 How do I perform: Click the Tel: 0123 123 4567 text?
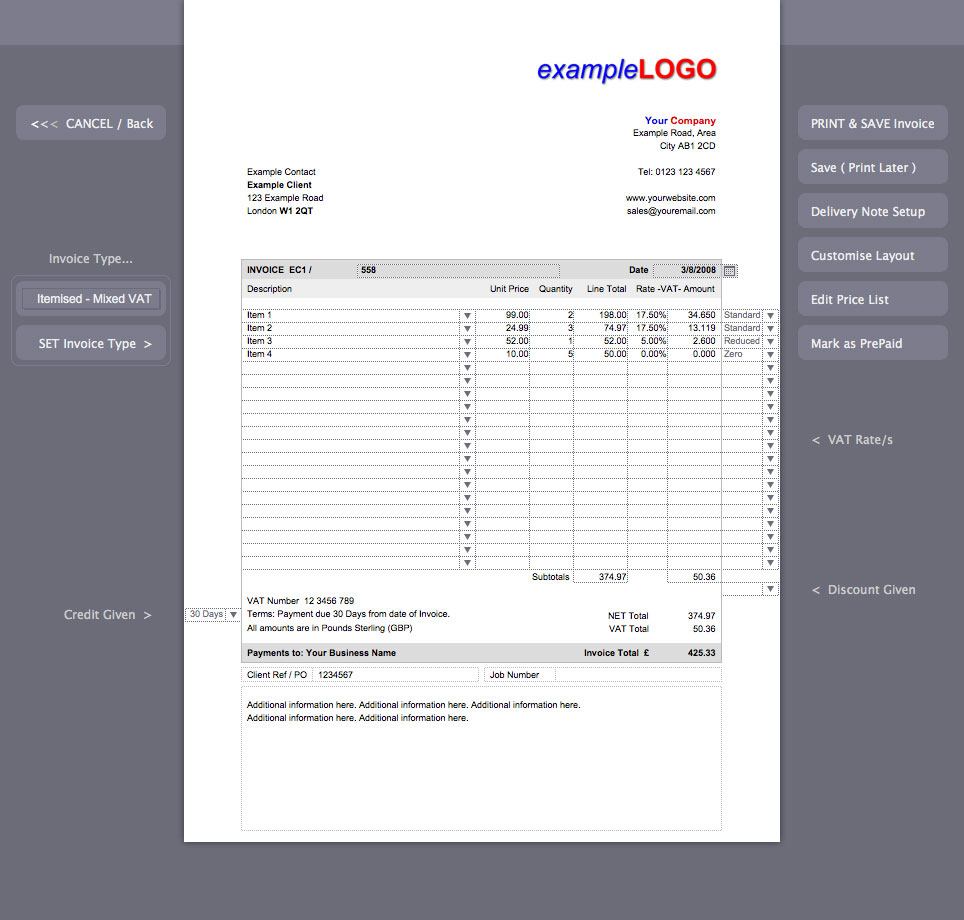[676, 172]
